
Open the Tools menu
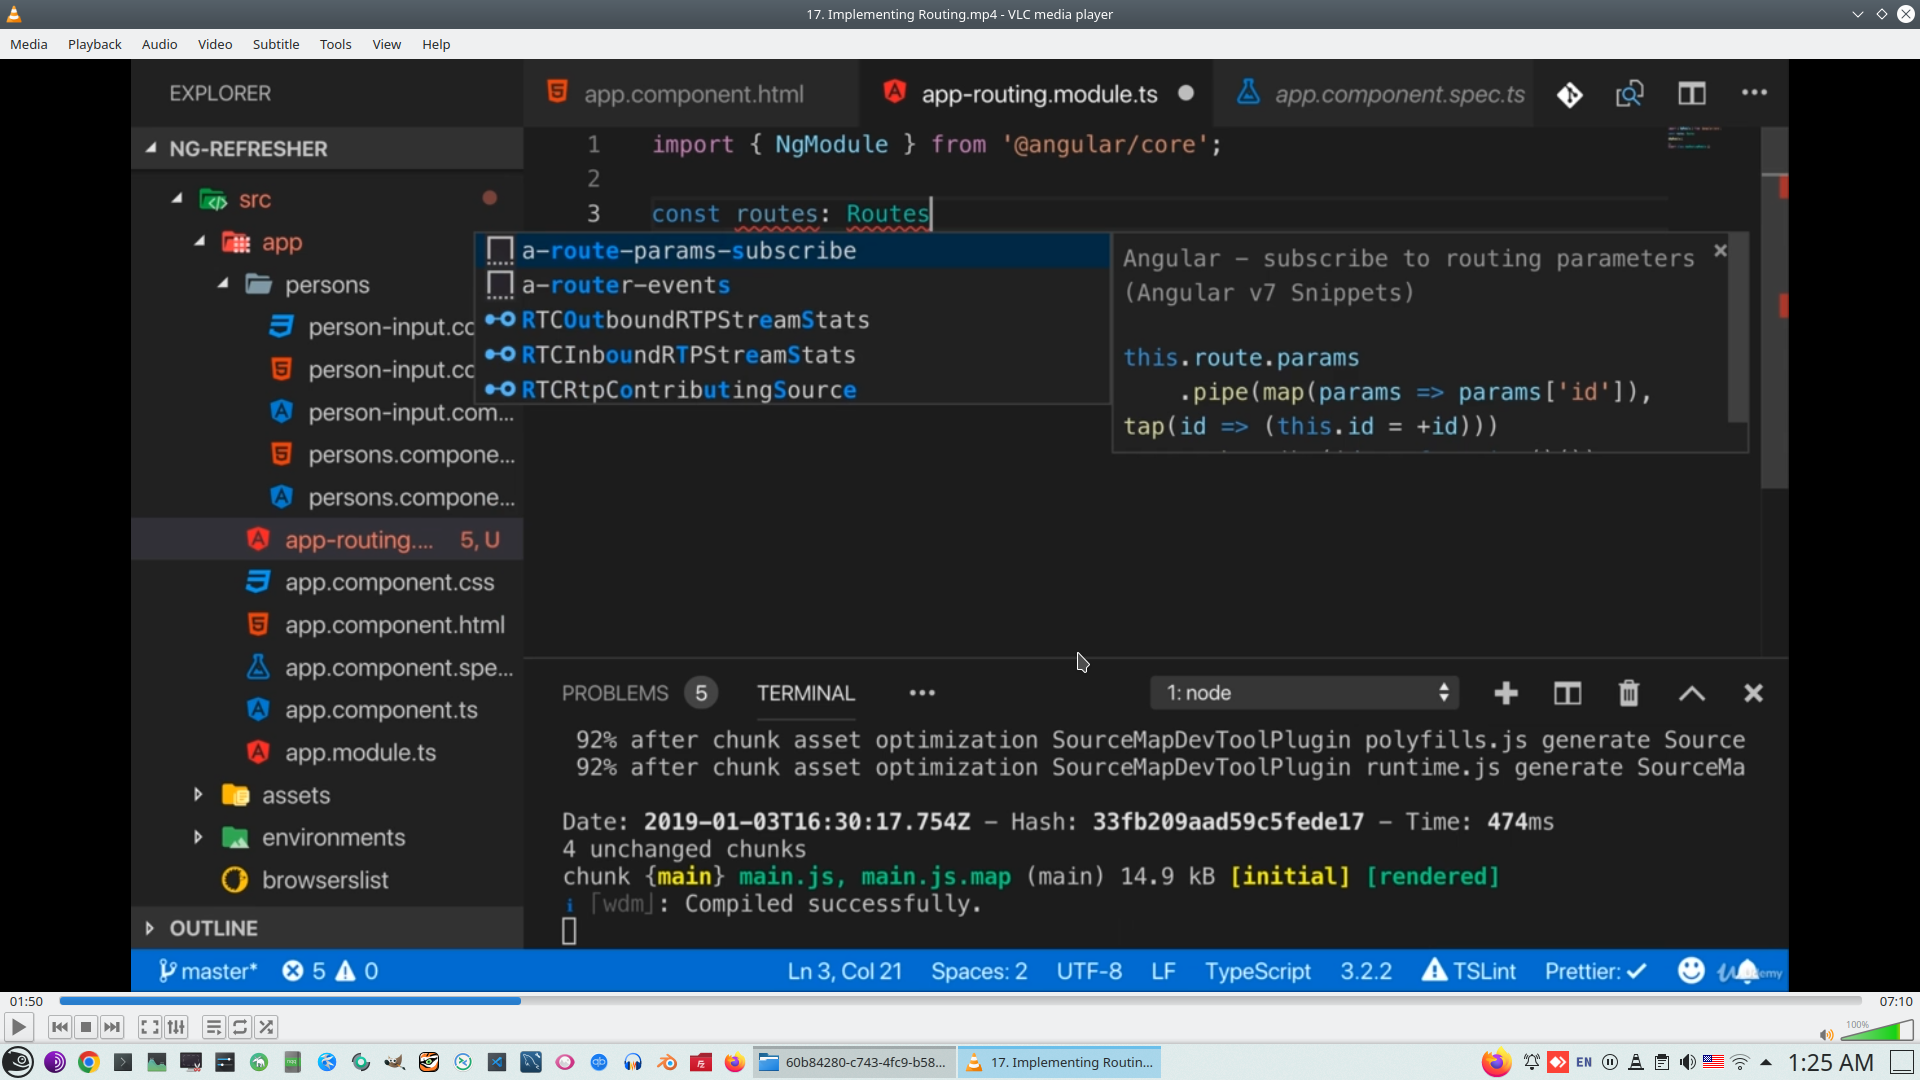(x=335, y=44)
